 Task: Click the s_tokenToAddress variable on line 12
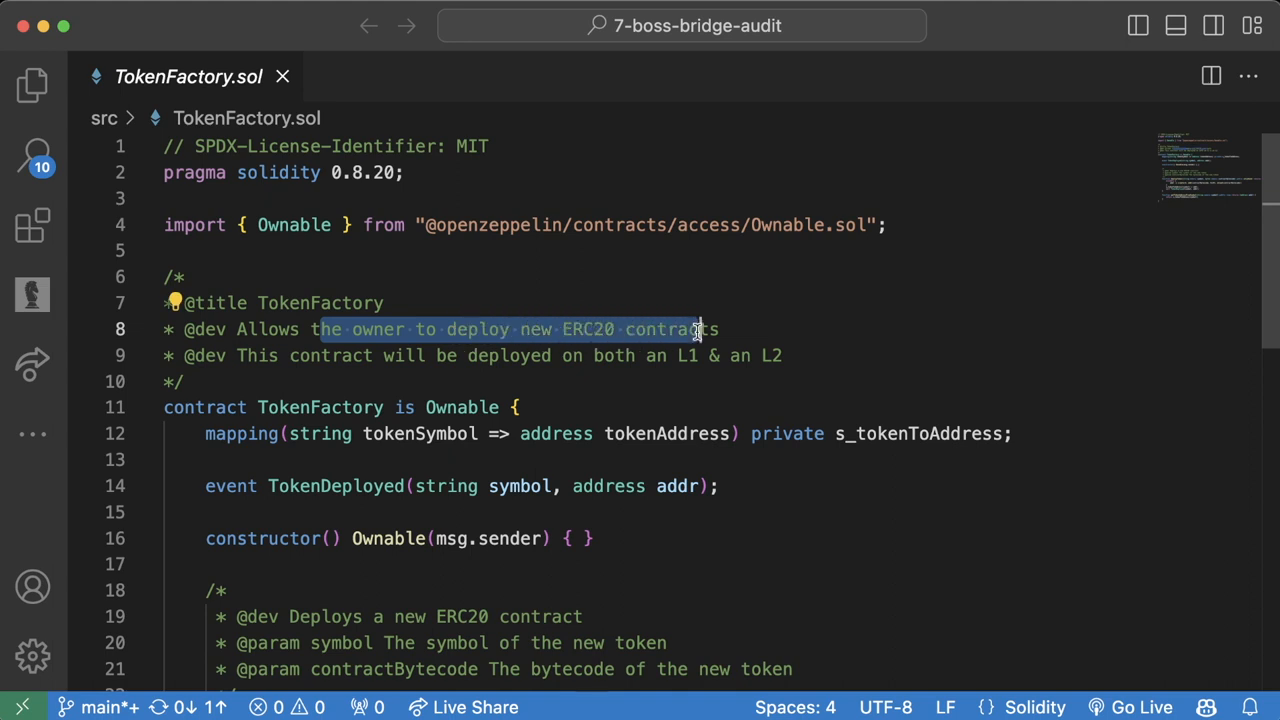[x=918, y=434]
